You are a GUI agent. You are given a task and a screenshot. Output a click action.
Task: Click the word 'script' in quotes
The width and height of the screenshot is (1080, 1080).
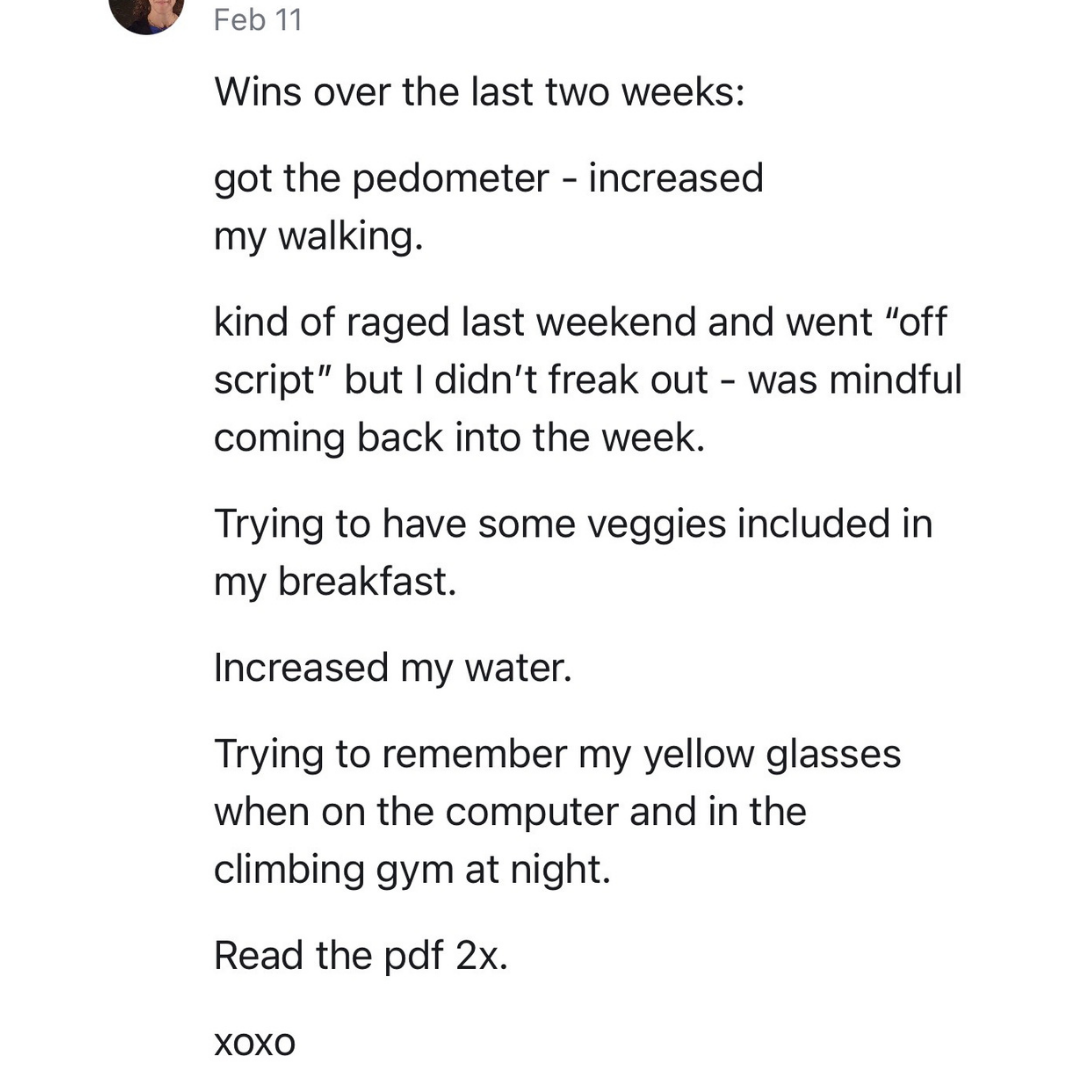[268, 381]
